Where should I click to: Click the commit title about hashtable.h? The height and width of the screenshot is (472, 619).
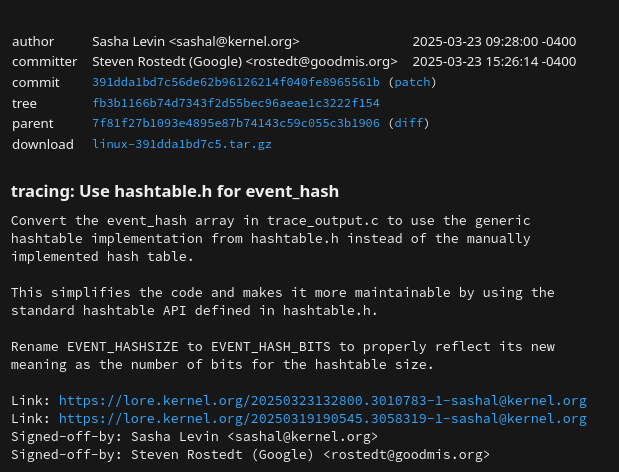pyautogui.click(x=175, y=191)
